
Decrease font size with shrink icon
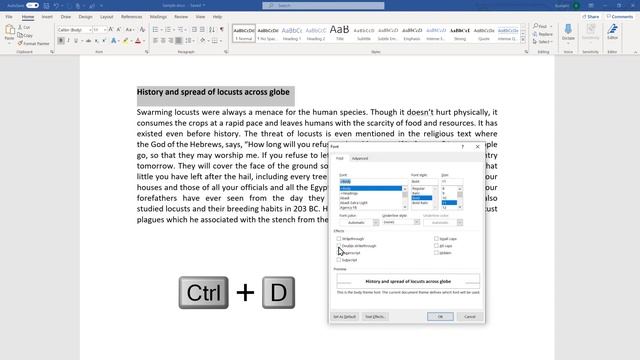119,30
